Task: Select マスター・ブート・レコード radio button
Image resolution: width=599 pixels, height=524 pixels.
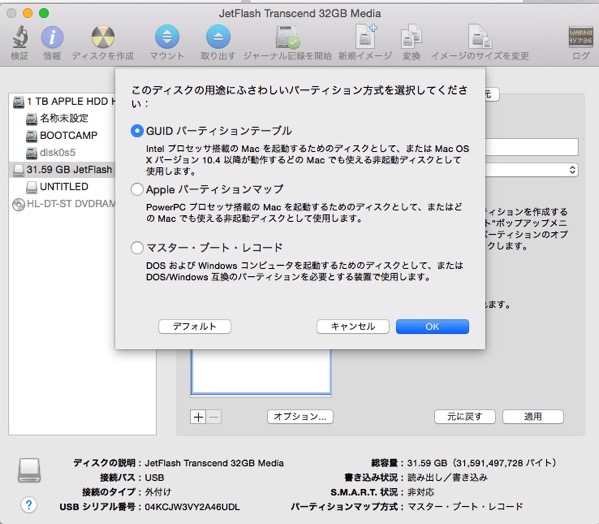Action: (x=137, y=248)
